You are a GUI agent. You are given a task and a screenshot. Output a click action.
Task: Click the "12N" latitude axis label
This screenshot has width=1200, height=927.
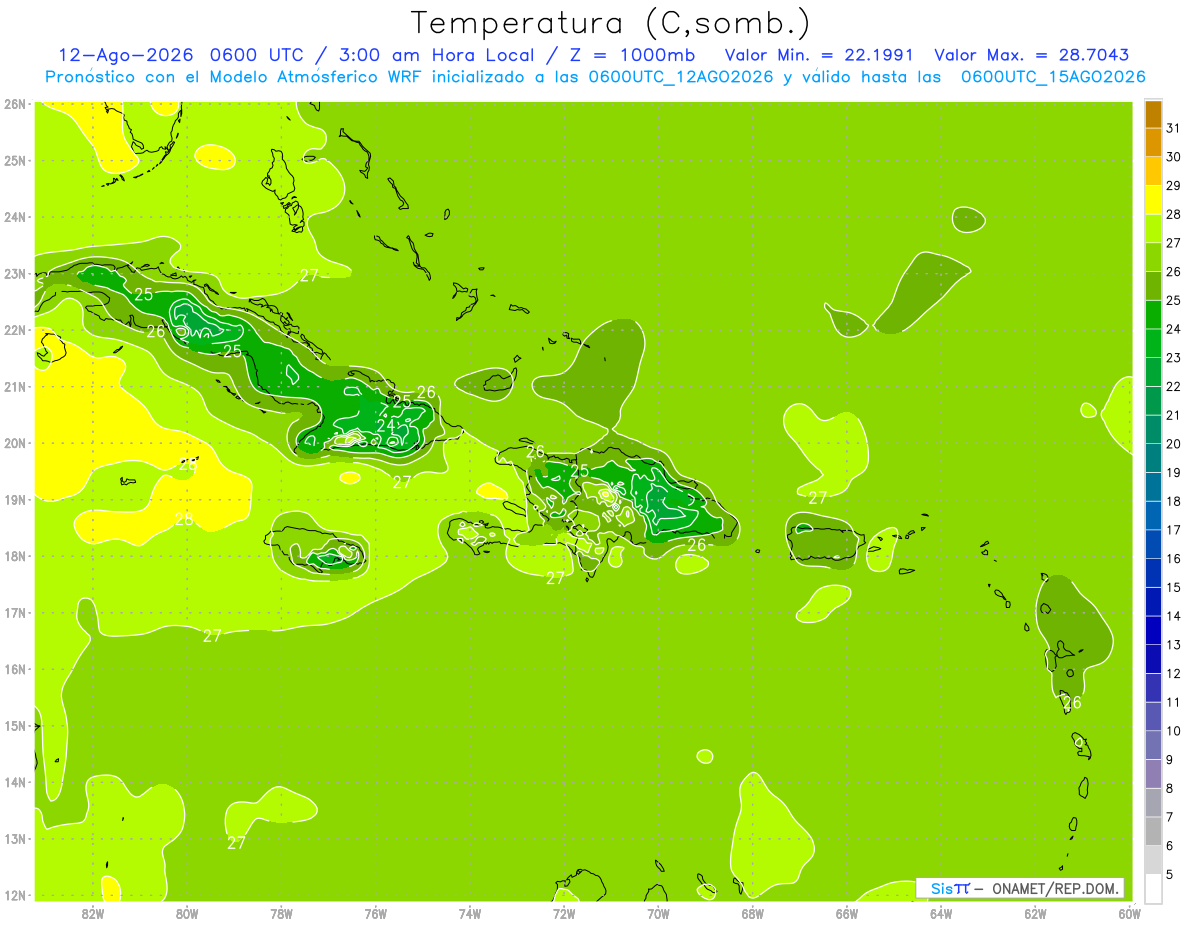click(15, 895)
